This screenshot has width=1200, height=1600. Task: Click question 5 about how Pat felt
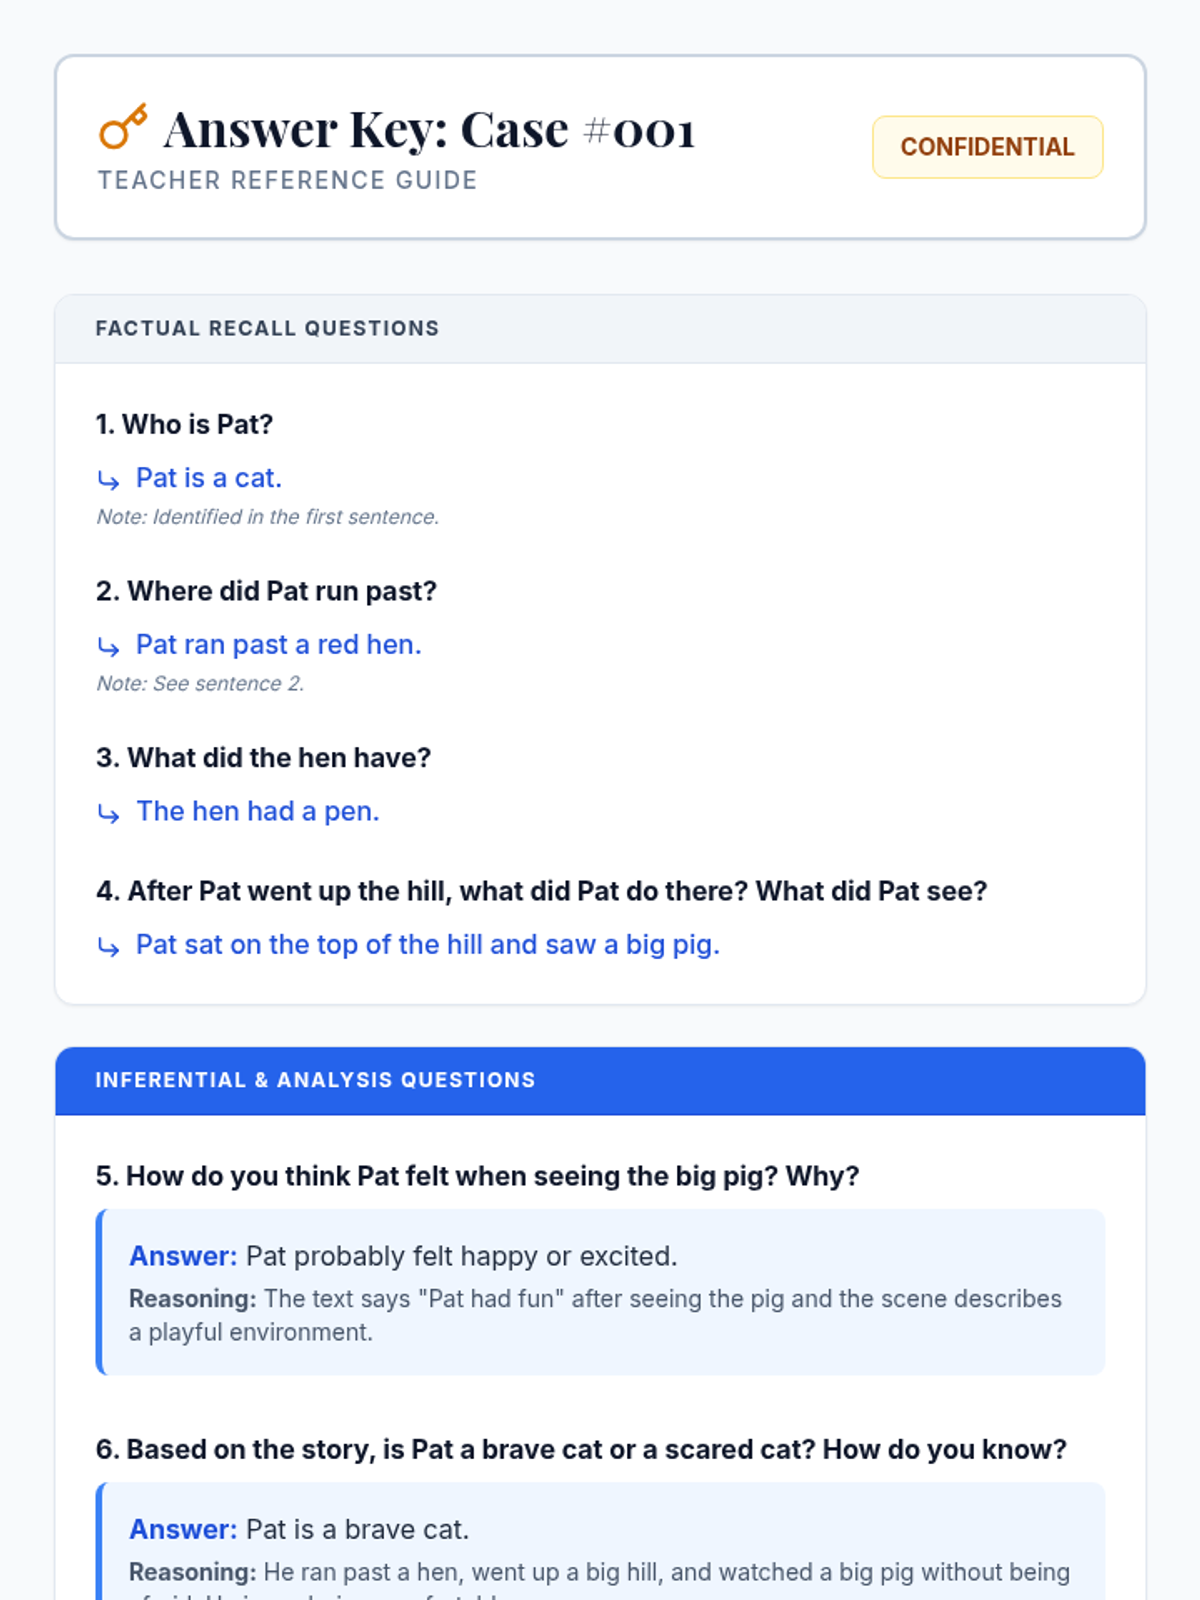coord(478,1176)
